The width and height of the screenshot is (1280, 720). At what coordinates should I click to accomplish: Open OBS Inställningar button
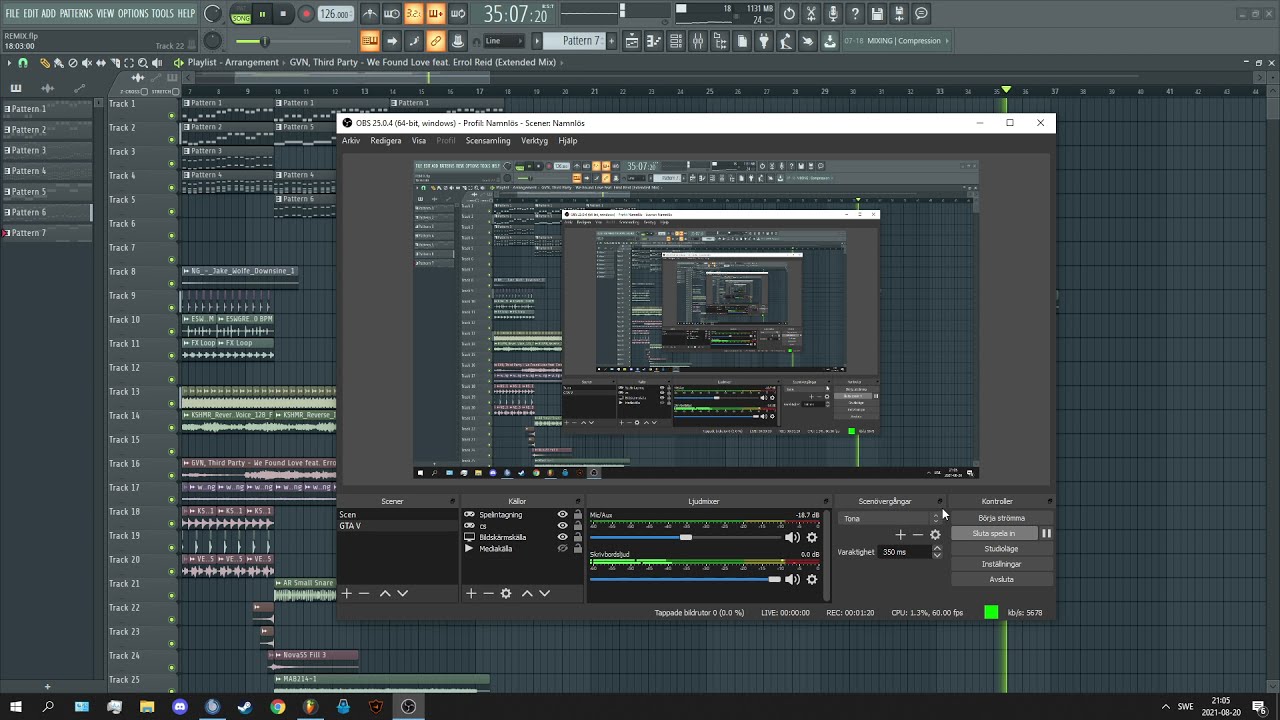point(1001,564)
